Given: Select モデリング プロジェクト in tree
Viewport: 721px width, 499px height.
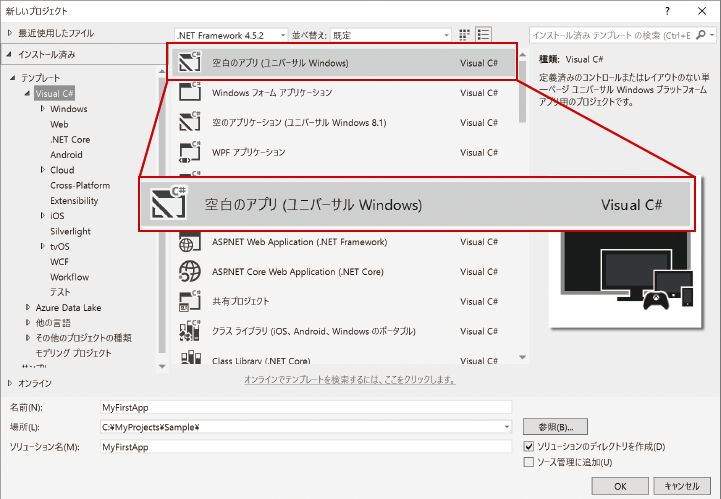Looking at the screenshot, I should click(x=74, y=353).
